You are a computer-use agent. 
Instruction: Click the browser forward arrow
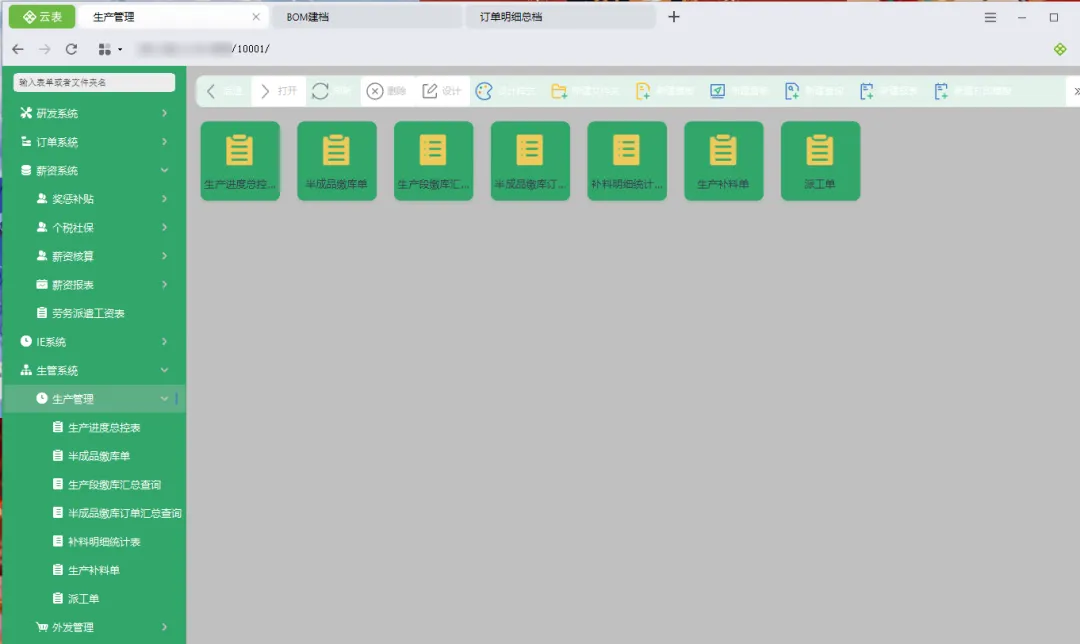coord(45,49)
